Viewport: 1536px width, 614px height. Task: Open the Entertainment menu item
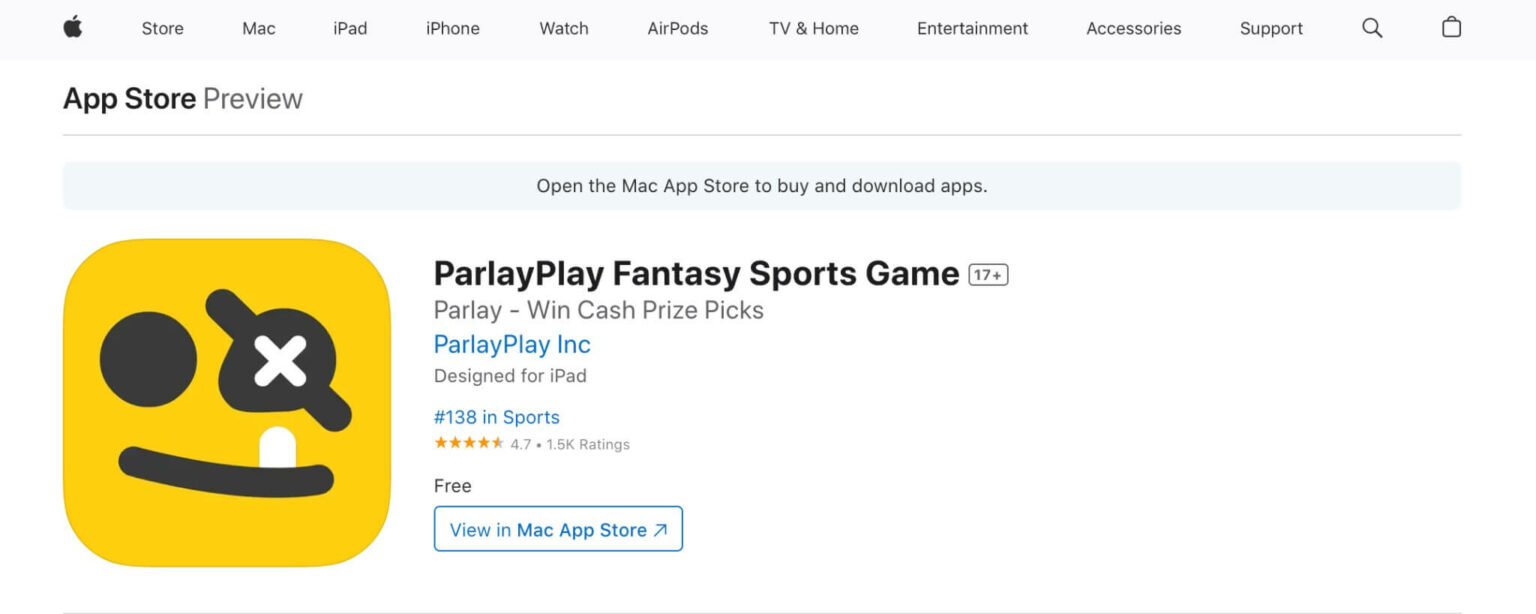[972, 29]
